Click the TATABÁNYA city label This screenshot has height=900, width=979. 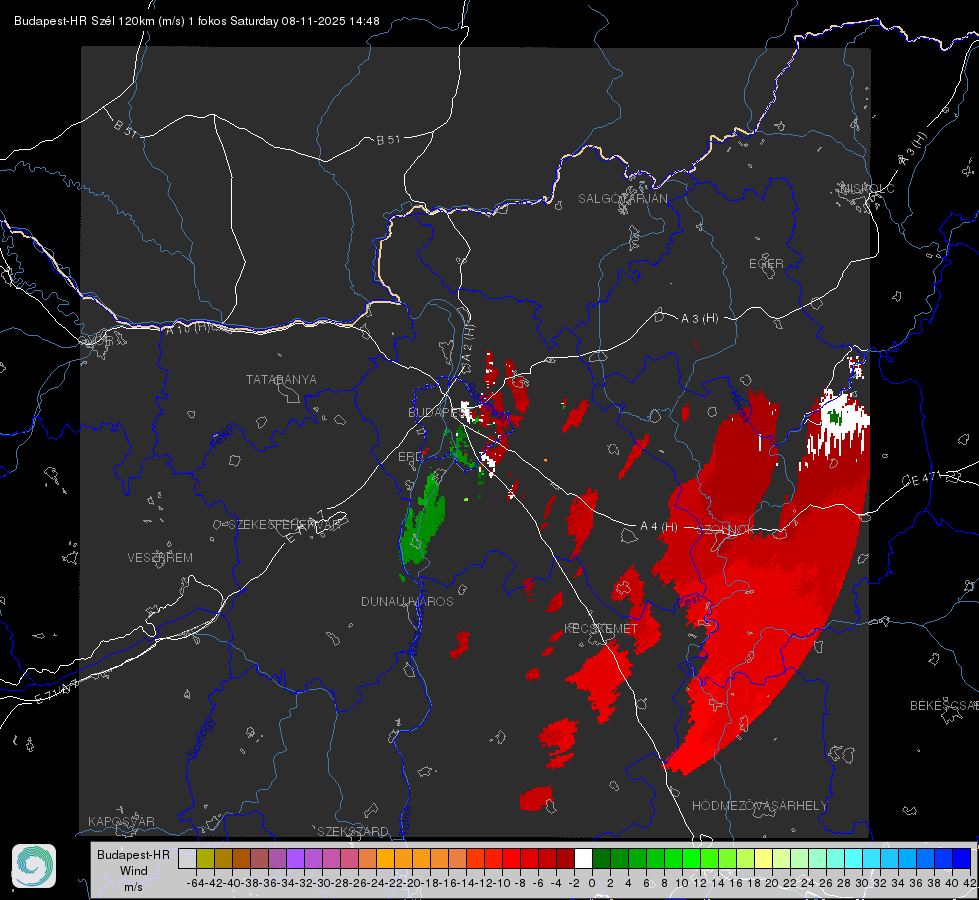point(281,380)
